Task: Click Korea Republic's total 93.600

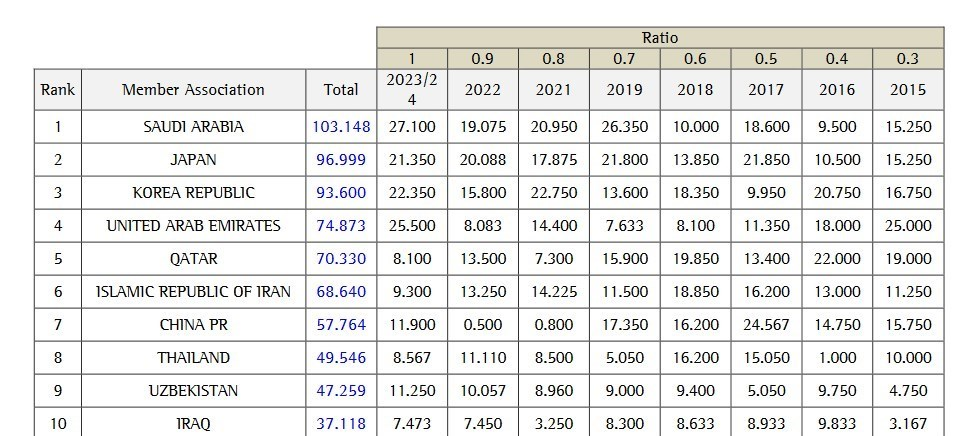Action: pos(341,193)
